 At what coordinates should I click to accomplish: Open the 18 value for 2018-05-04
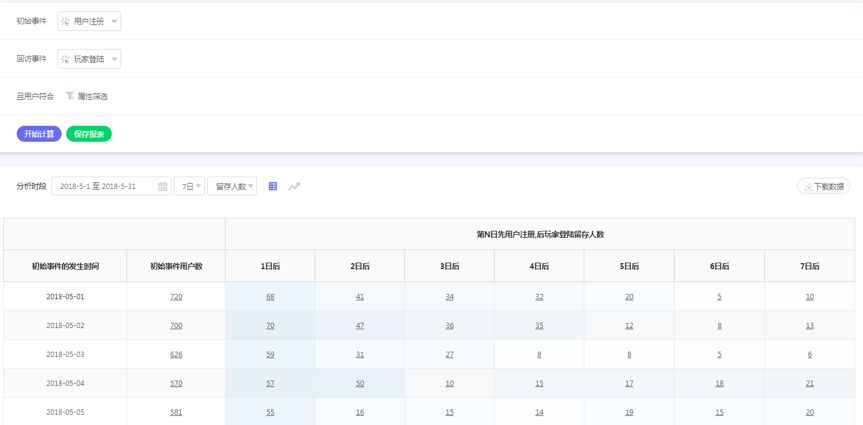(x=719, y=383)
